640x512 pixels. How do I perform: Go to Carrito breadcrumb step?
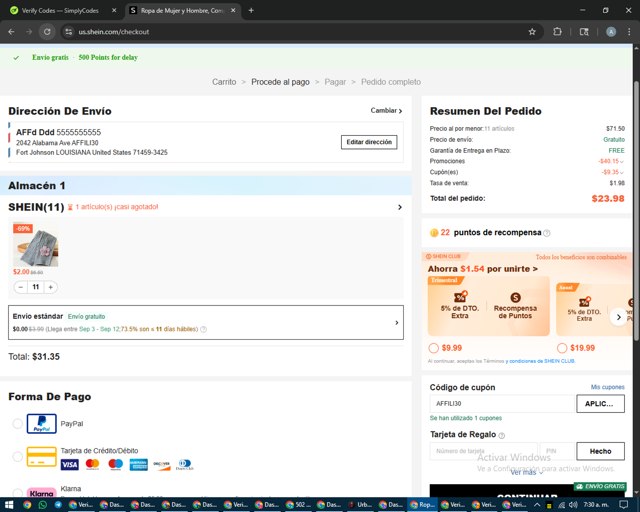pyautogui.click(x=224, y=82)
